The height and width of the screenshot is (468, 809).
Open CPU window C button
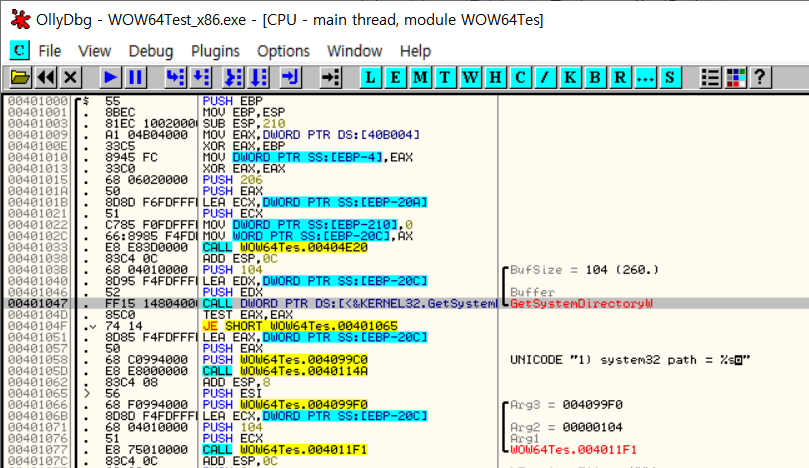(520, 77)
